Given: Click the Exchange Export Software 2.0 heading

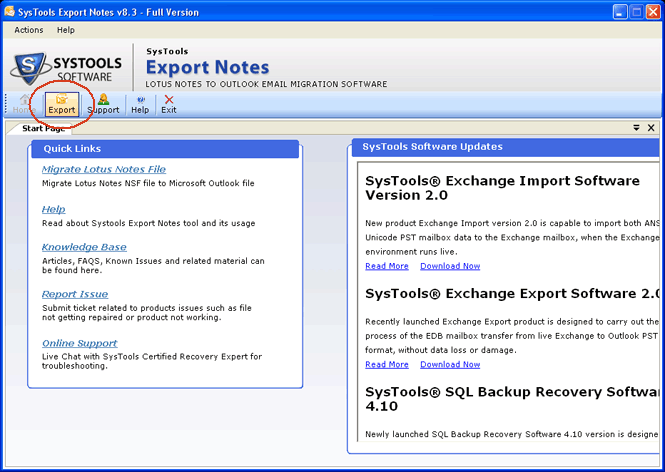Looking at the screenshot, I should (512, 293).
